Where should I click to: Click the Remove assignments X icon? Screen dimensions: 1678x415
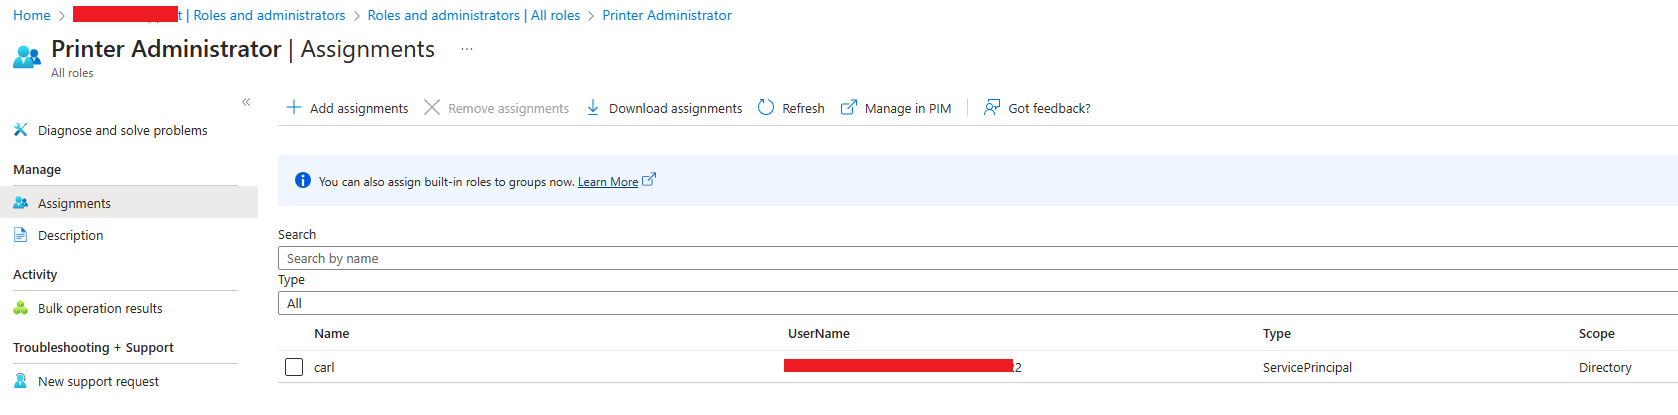tap(432, 107)
